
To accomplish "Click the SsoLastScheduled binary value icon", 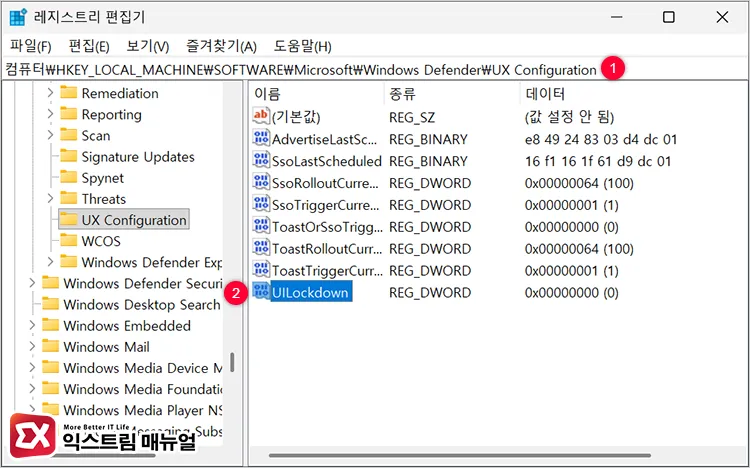I will tap(261, 160).
